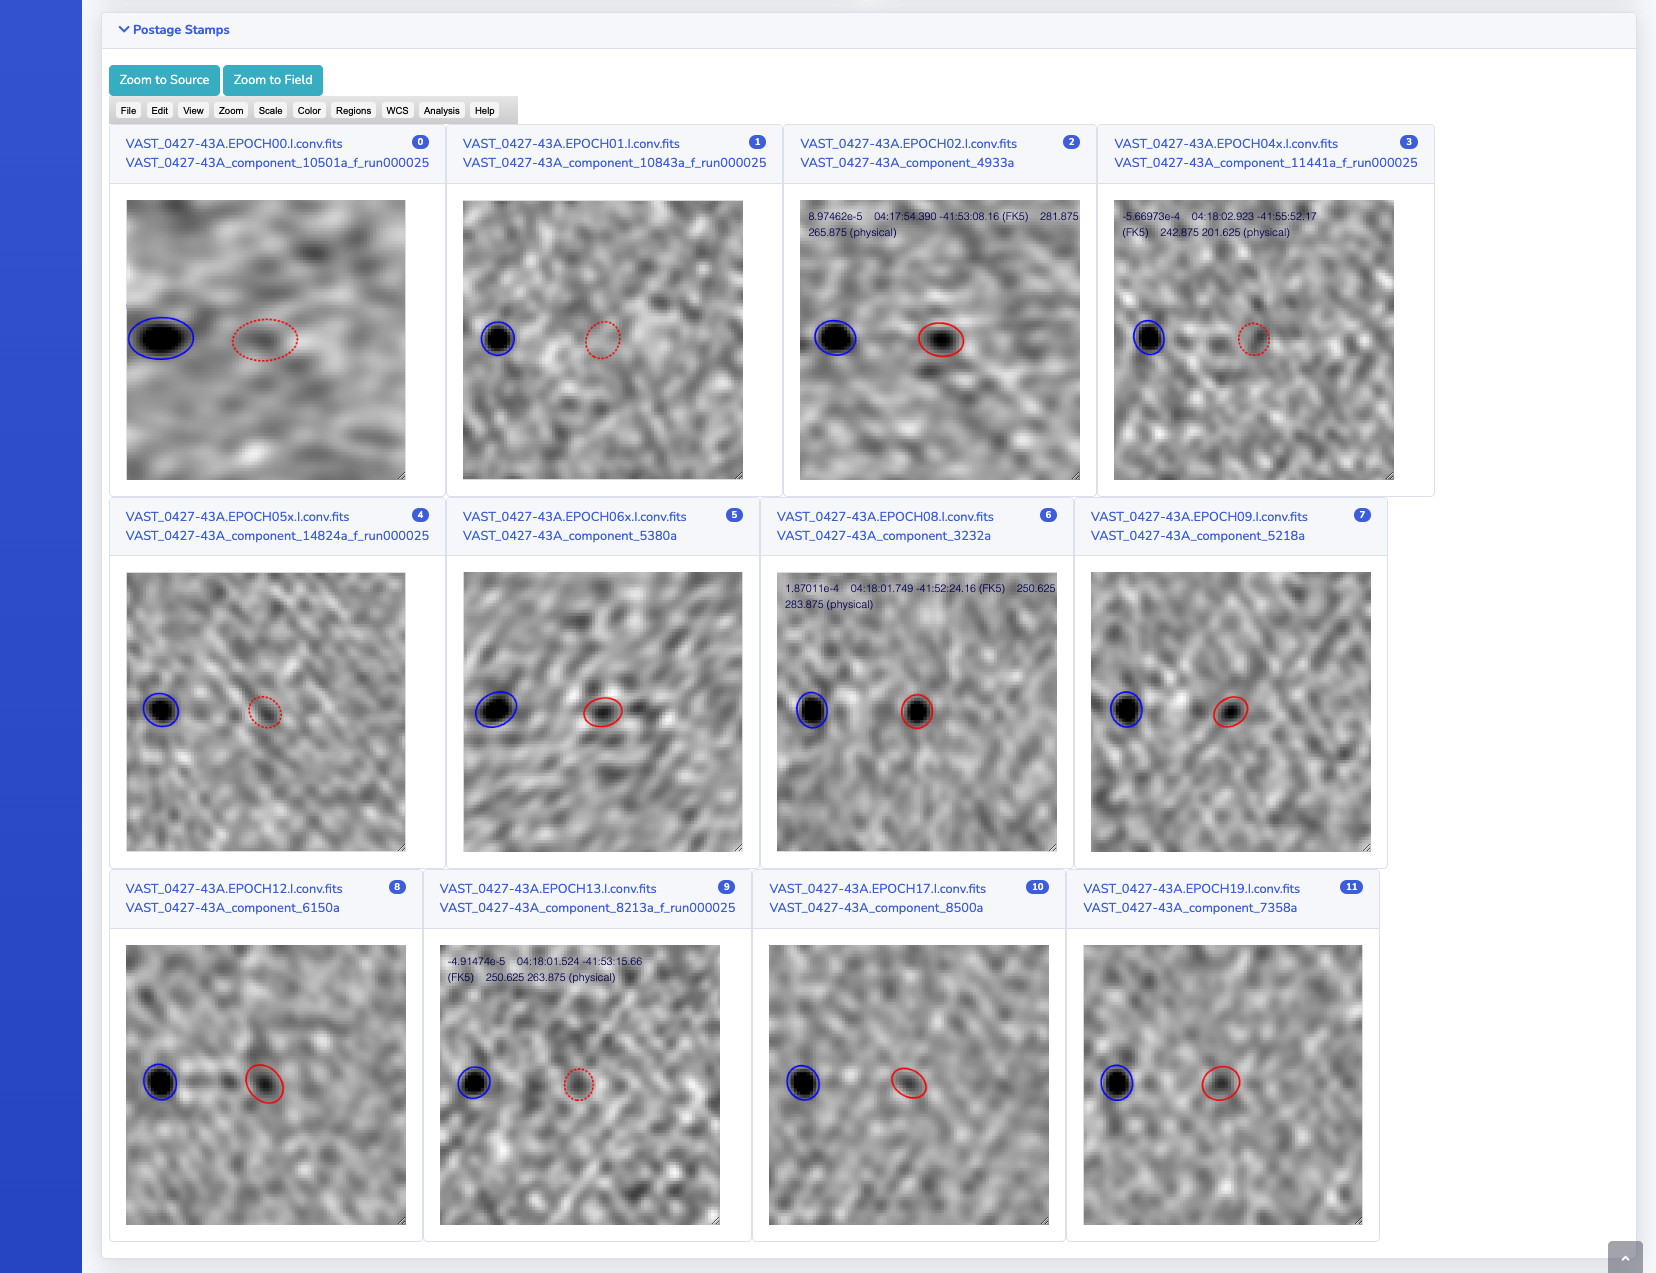Select the EPOCH06x image thumbnail

coord(603,712)
